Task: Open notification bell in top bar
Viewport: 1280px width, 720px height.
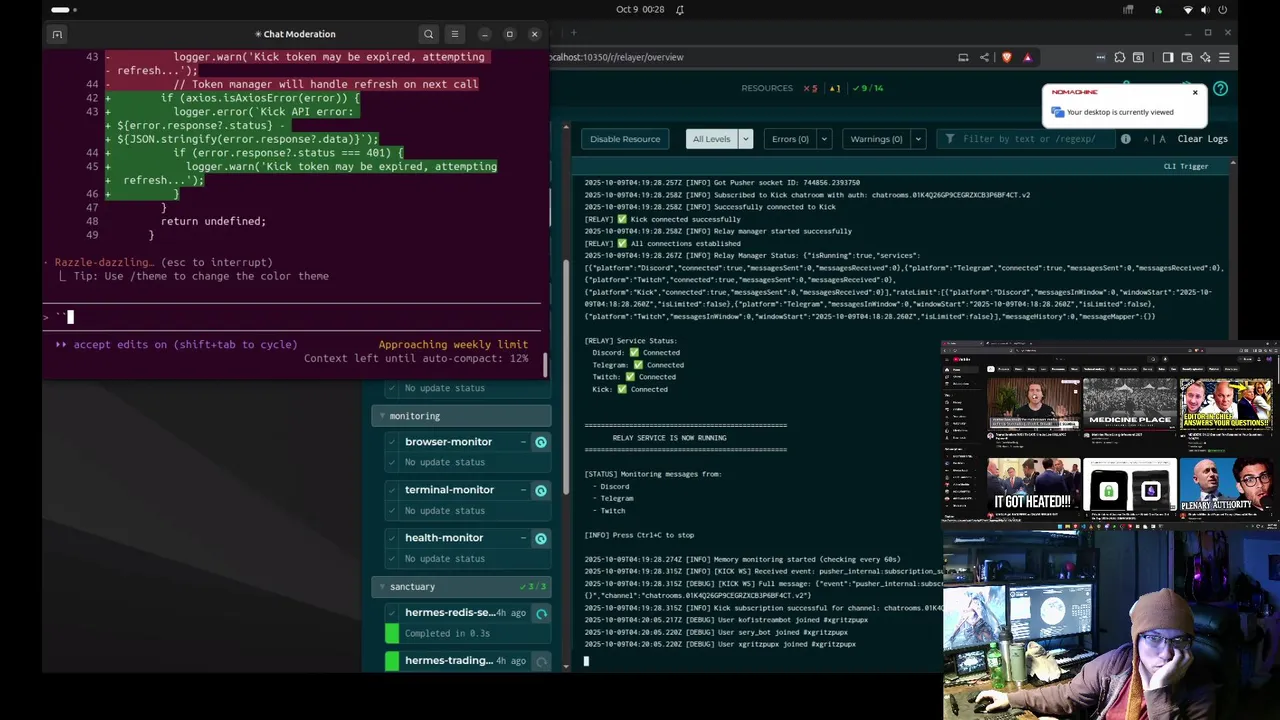Action: point(680,9)
